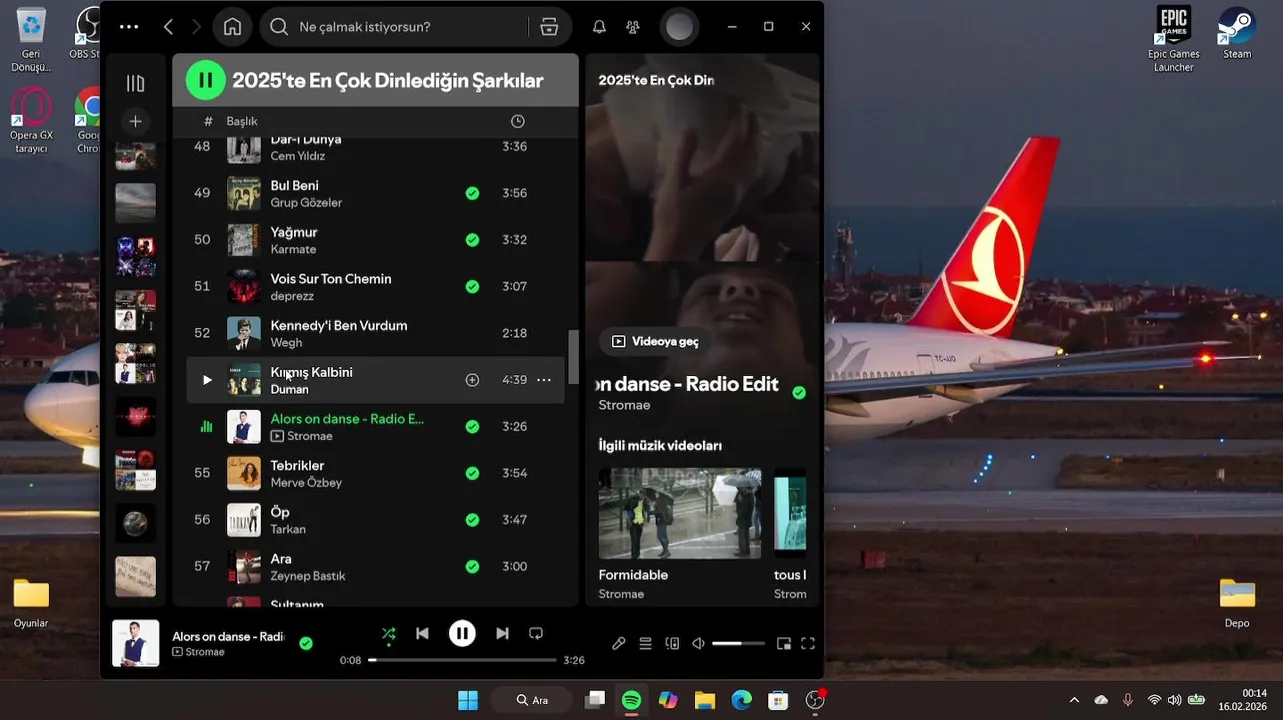Viewport: 1283px width, 720px height.
Task: Go forward with the right arrow
Action: pos(196,27)
